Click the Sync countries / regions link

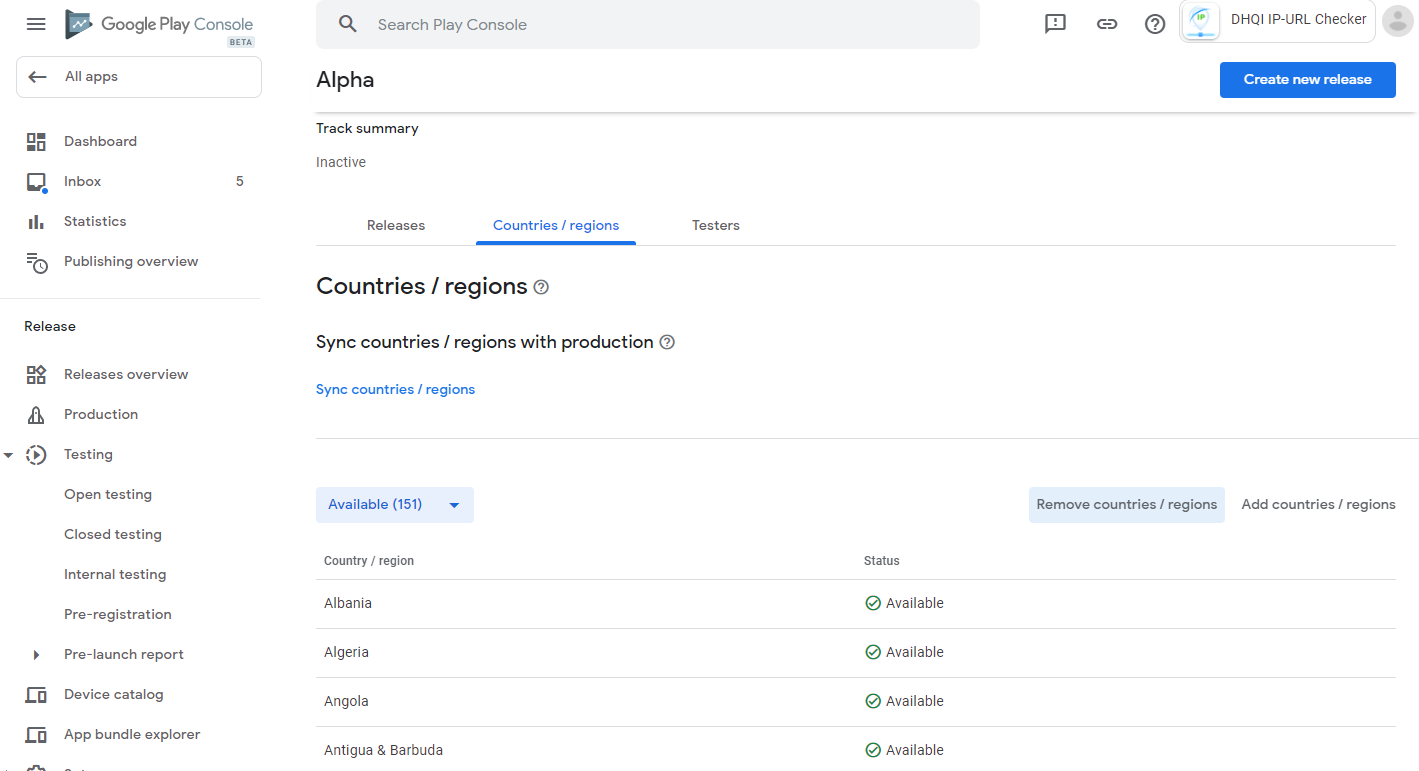coord(395,389)
